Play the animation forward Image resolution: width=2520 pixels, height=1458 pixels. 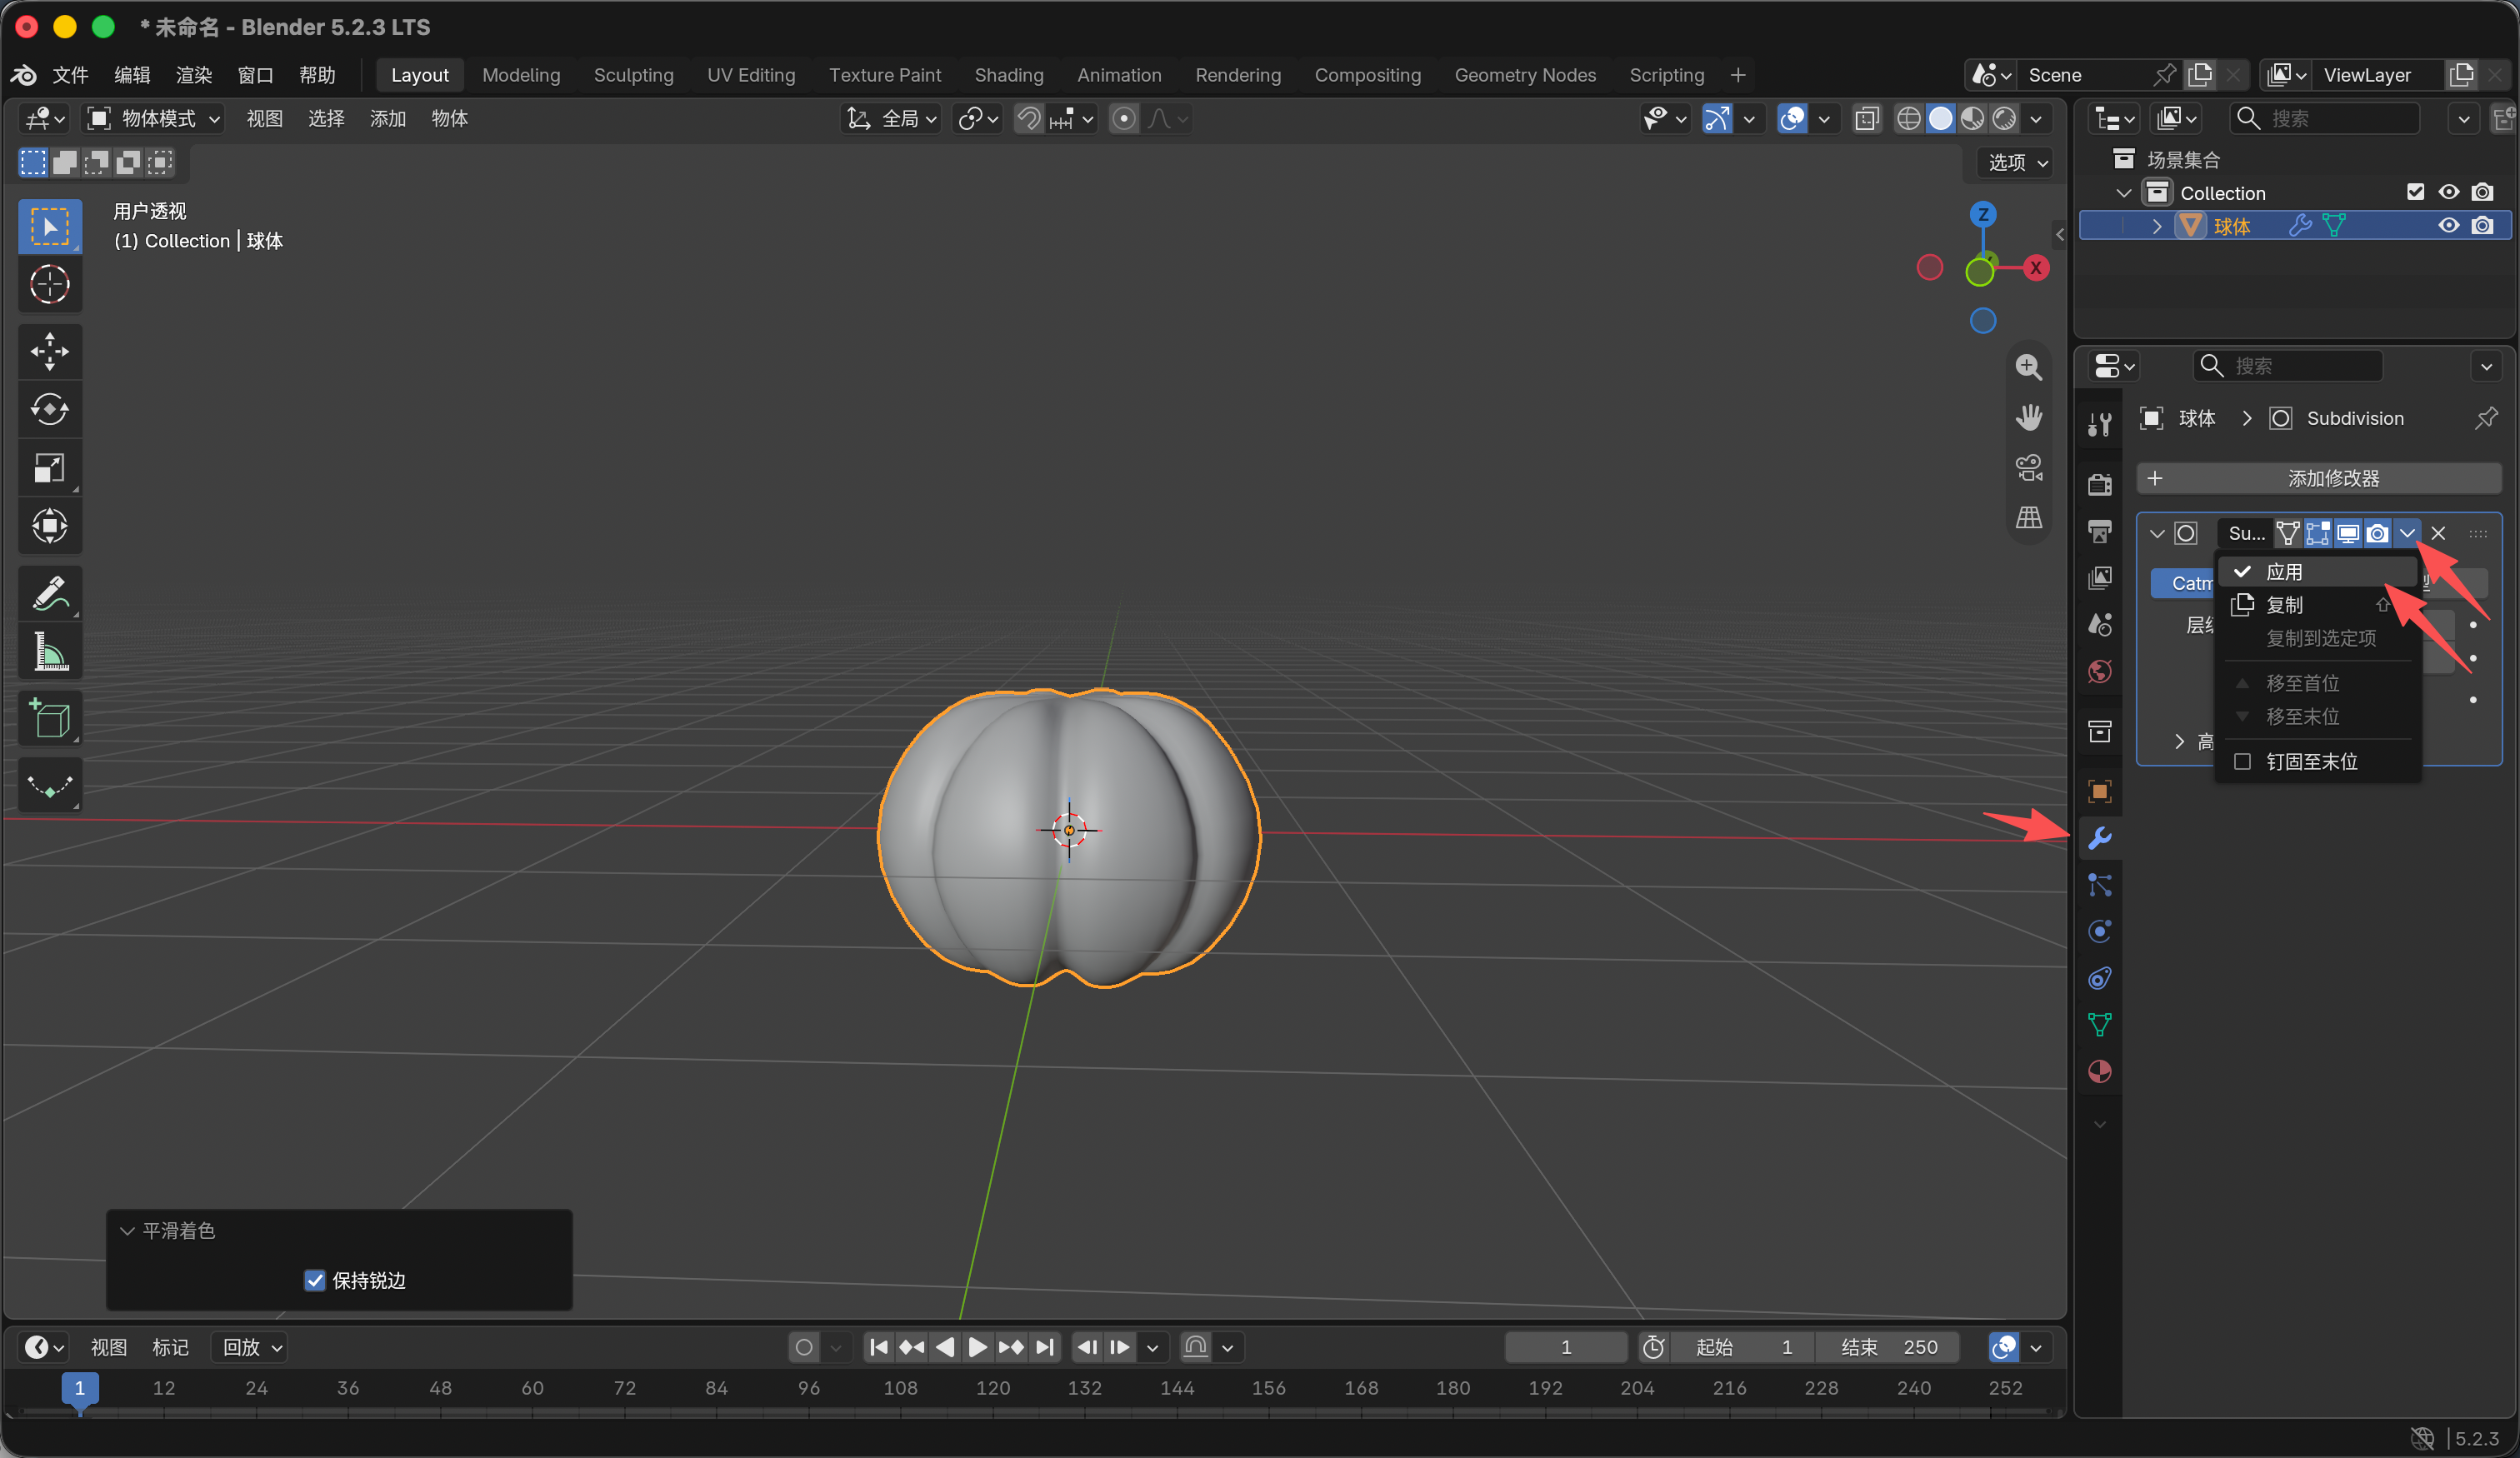pos(977,1347)
